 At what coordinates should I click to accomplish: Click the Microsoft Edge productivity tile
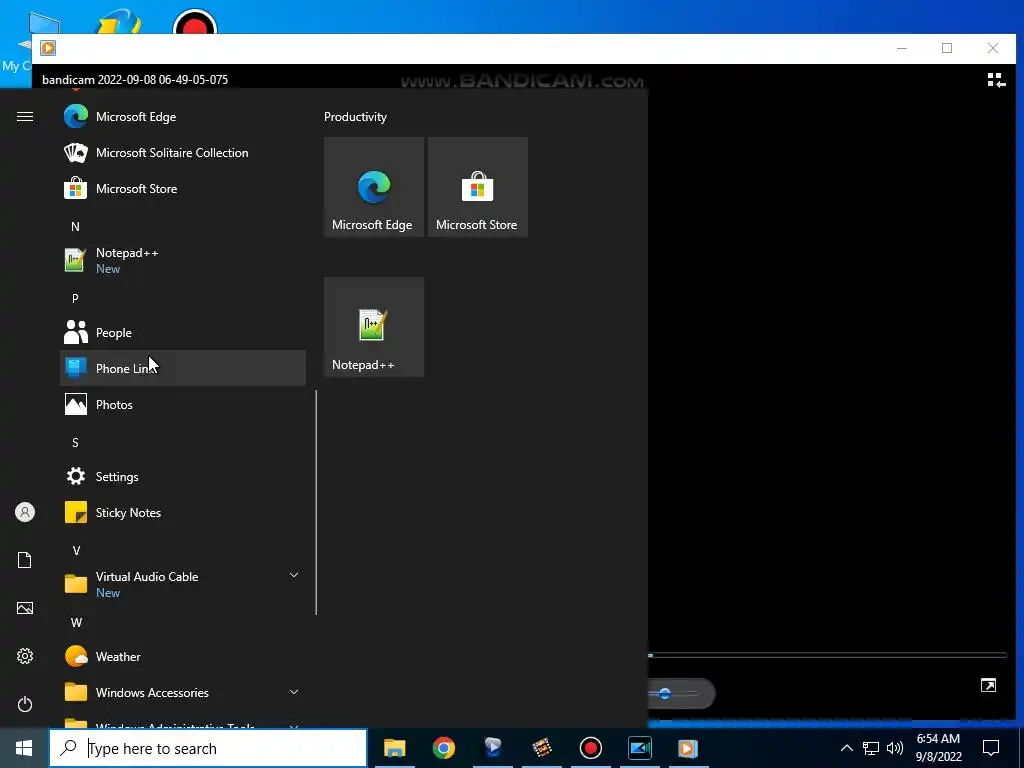pyautogui.click(x=374, y=187)
